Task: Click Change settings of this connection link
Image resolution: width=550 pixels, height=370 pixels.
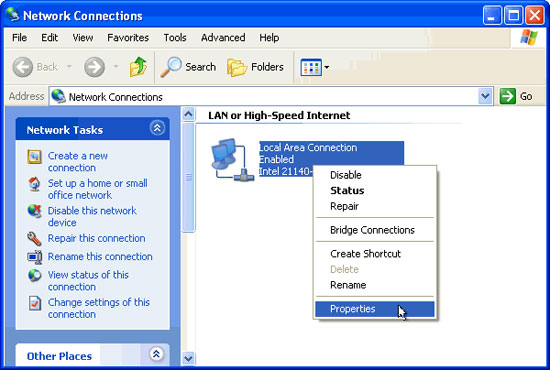Action: pos(99,308)
